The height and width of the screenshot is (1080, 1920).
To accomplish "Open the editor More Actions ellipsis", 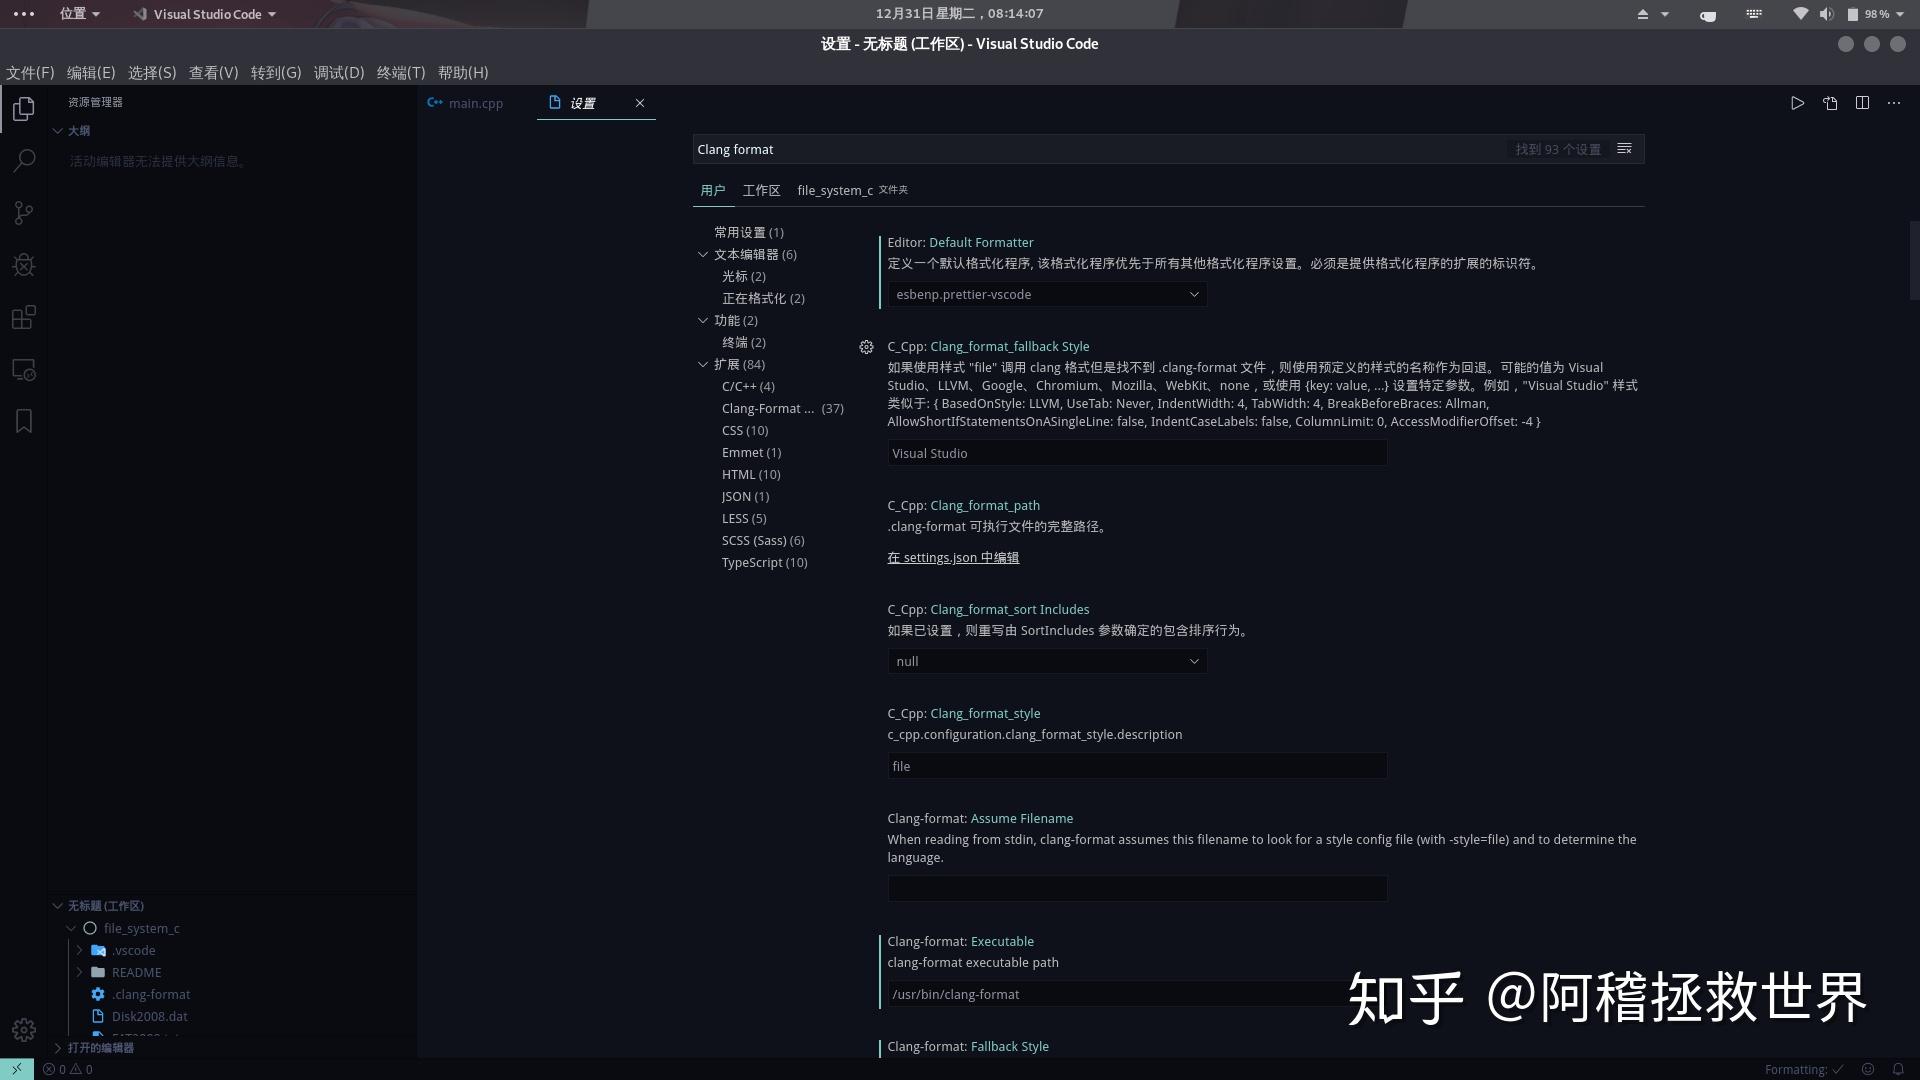I will [x=1894, y=103].
